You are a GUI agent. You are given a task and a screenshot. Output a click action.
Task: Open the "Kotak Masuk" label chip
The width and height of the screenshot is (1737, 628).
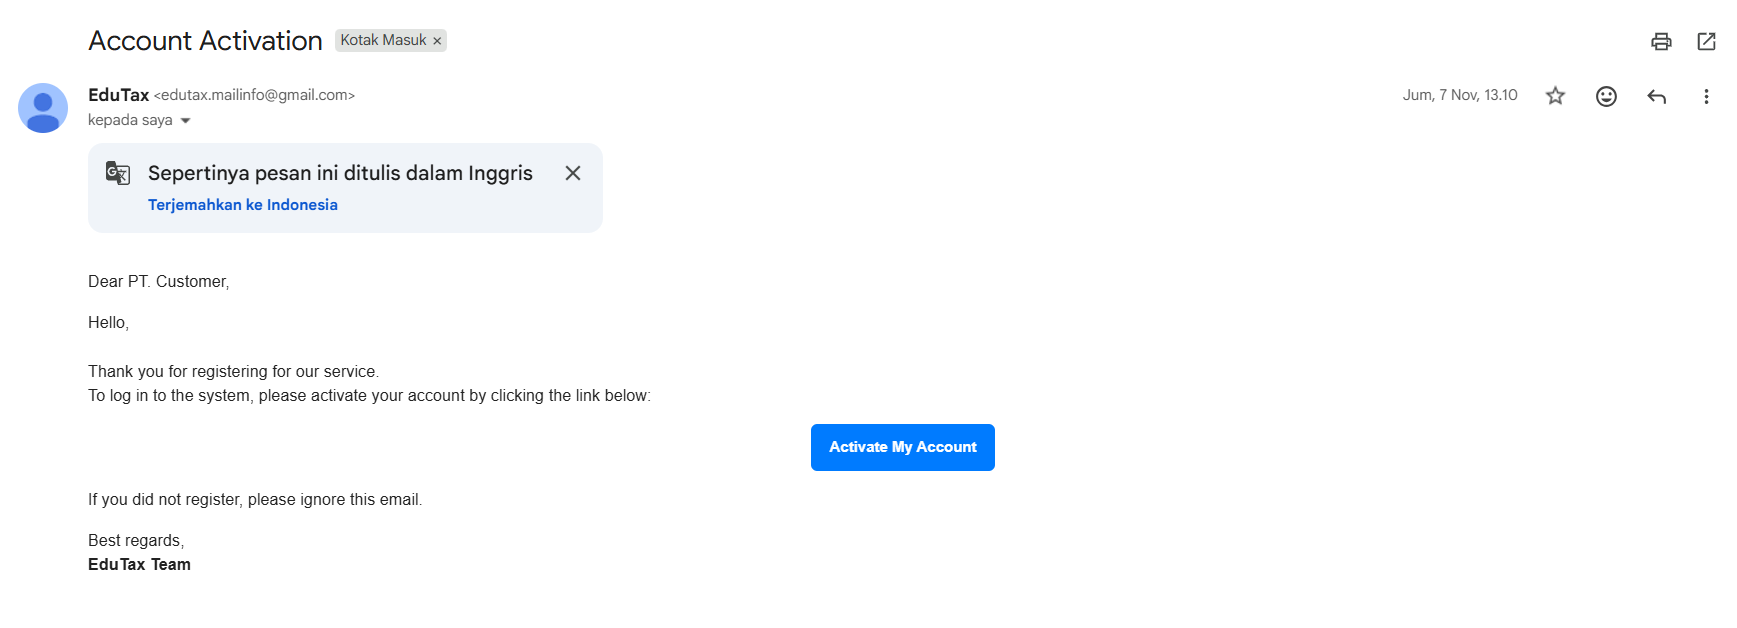pyautogui.click(x=383, y=40)
